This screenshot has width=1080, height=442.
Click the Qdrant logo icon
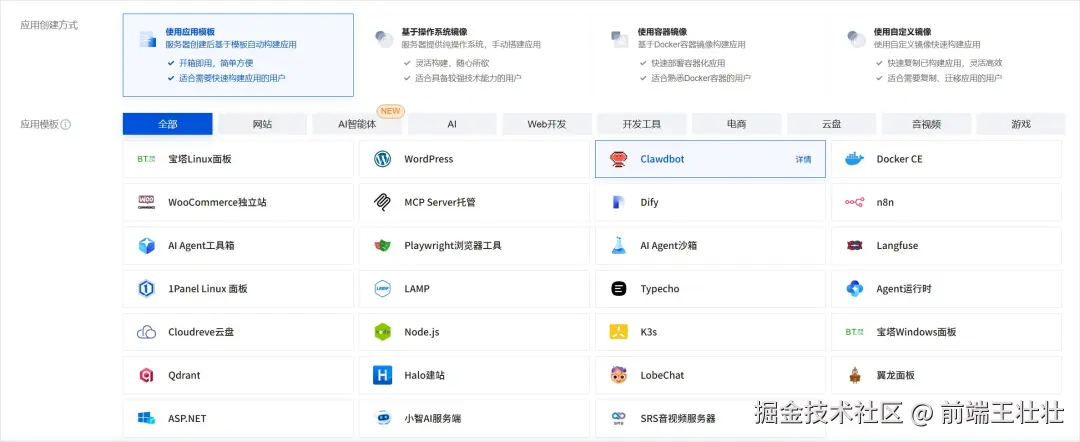click(x=146, y=376)
